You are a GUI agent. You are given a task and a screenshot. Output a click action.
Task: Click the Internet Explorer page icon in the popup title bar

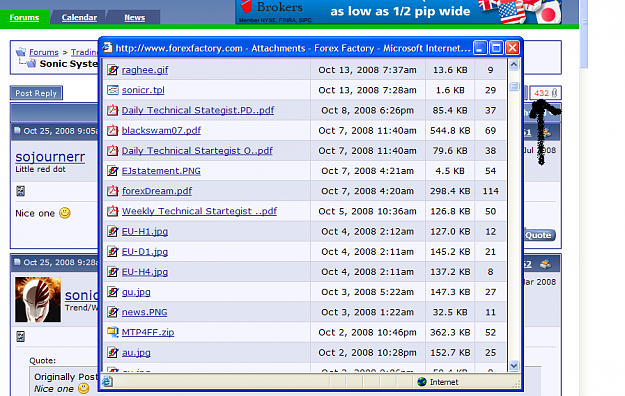[107, 48]
